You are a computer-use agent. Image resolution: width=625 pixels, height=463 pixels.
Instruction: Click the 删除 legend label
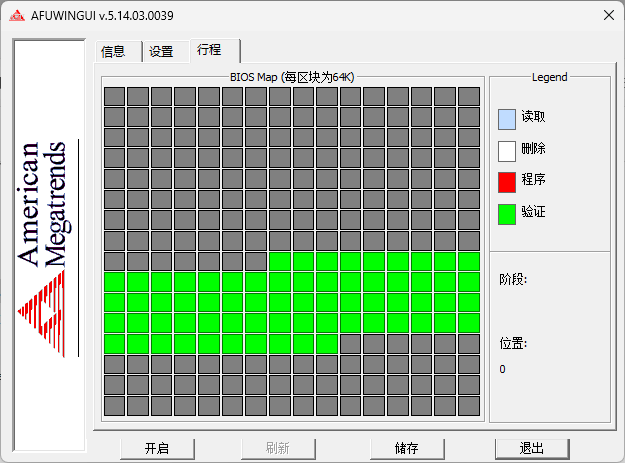533,148
